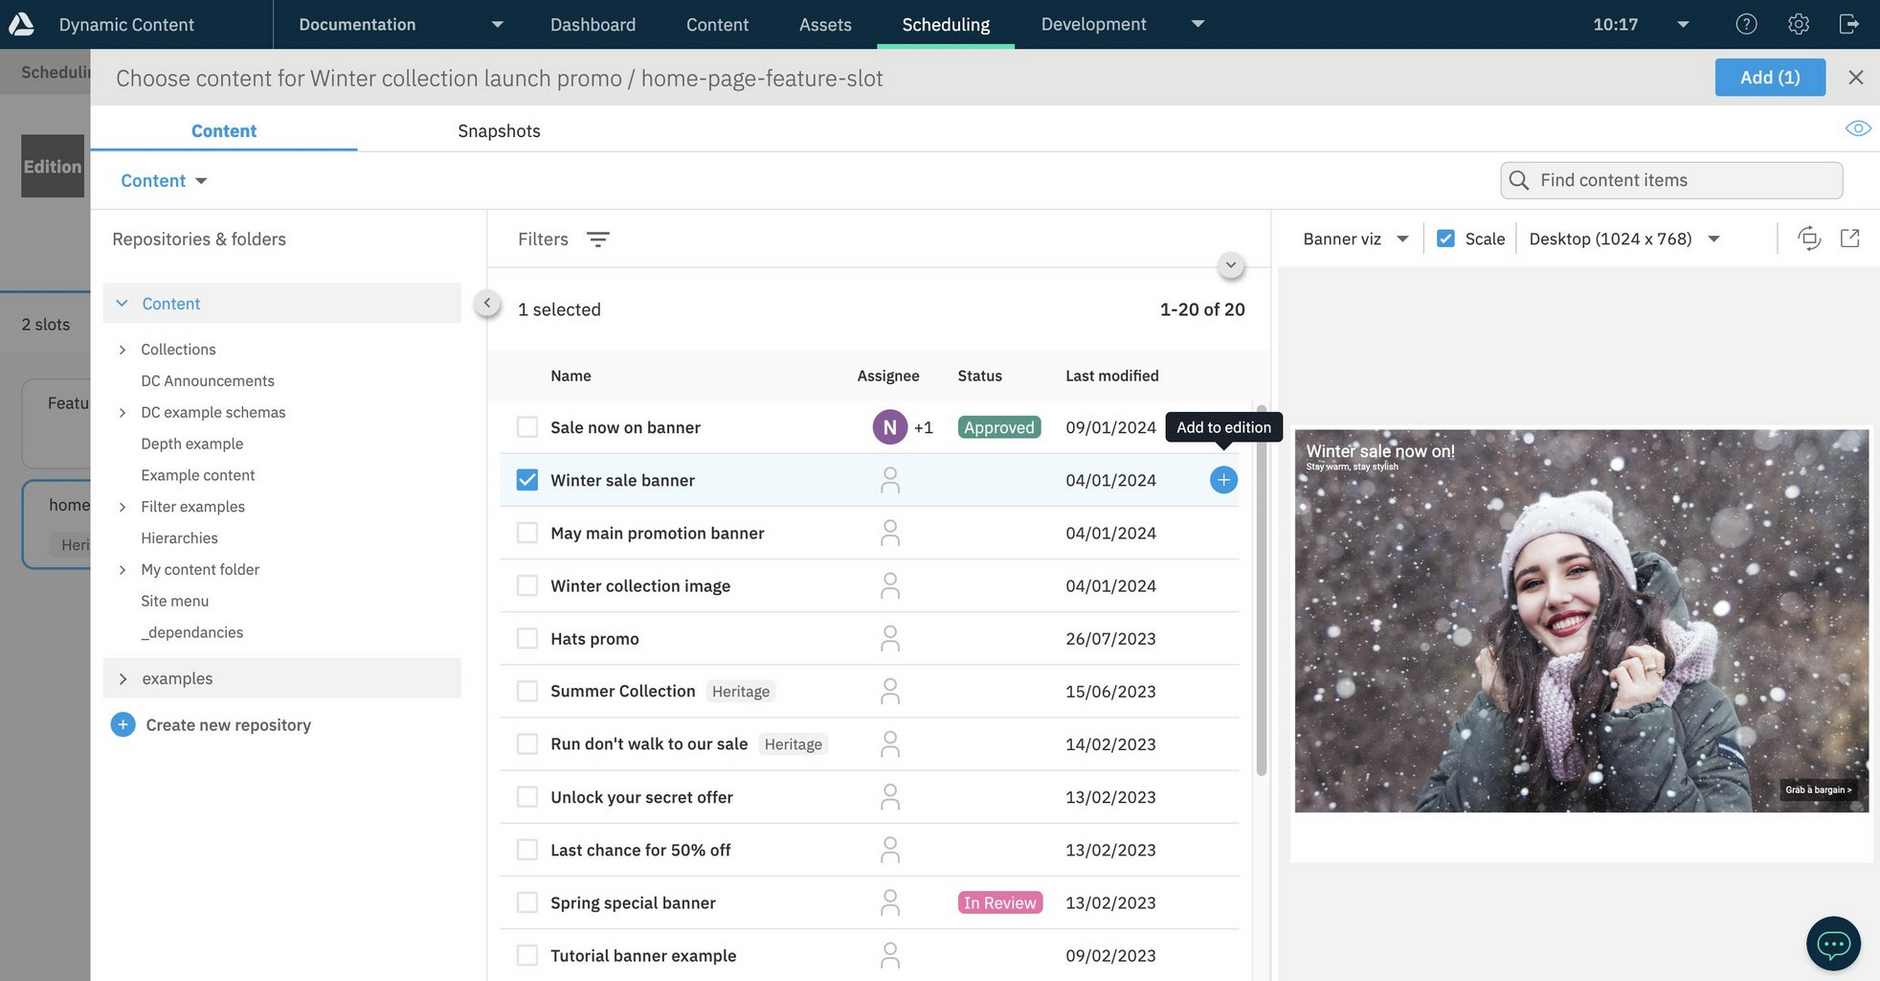1880x981 pixels.
Task: Open the Site menu folder
Action: [175, 601]
